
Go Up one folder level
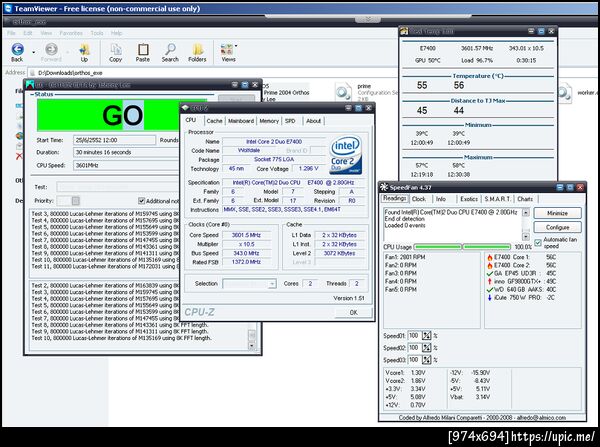(x=84, y=53)
